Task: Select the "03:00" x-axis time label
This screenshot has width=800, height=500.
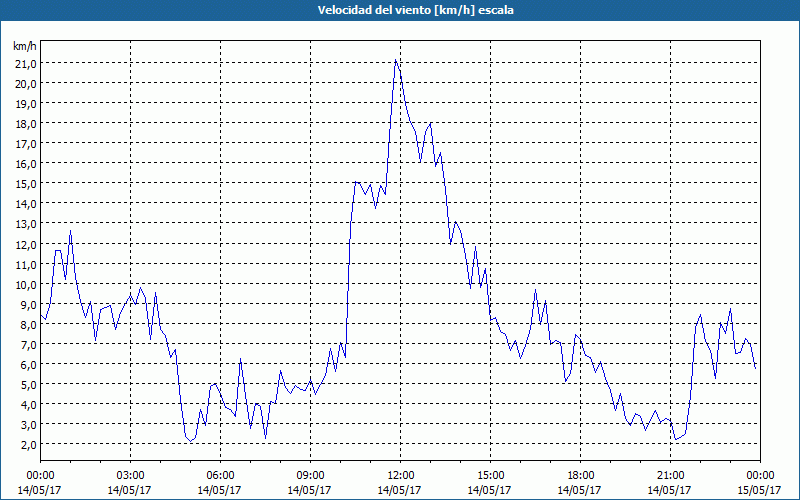Action: click(130, 476)
